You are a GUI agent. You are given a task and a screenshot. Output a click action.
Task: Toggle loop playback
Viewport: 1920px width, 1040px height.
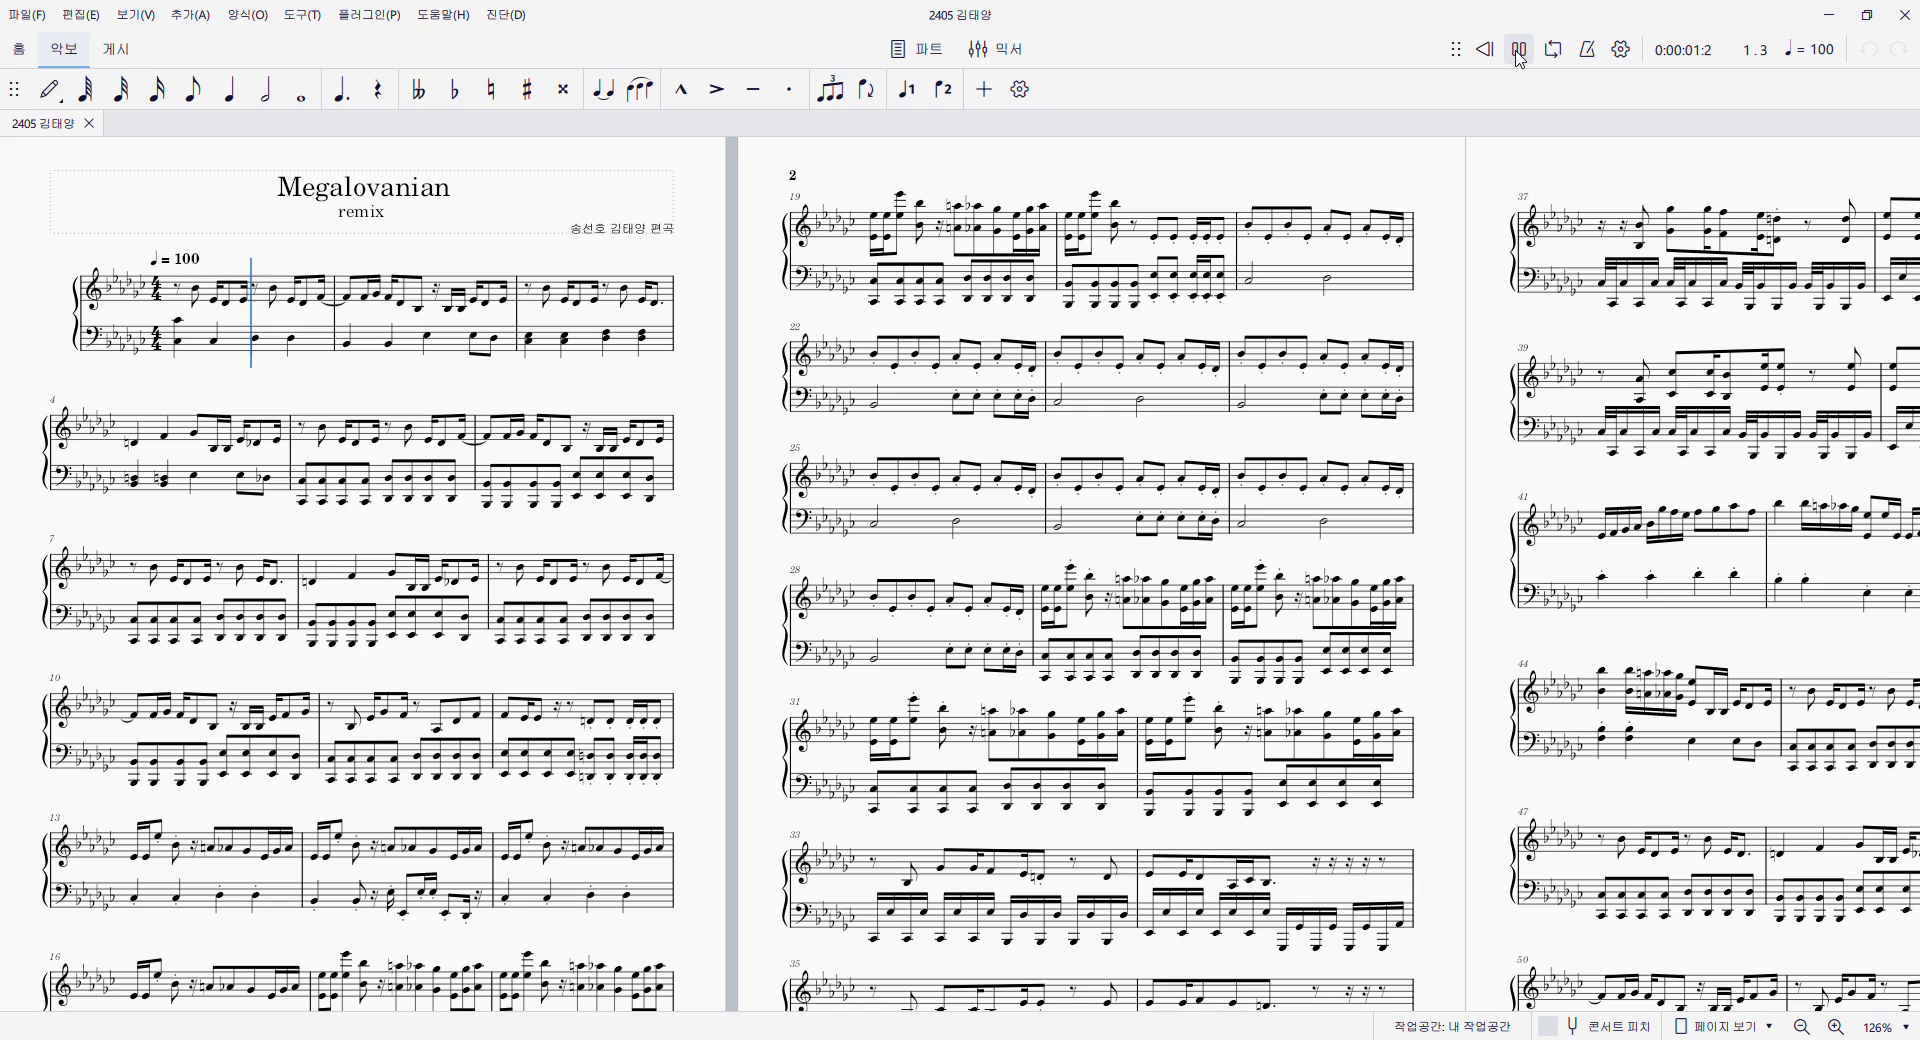click(x=1553, y=49)
